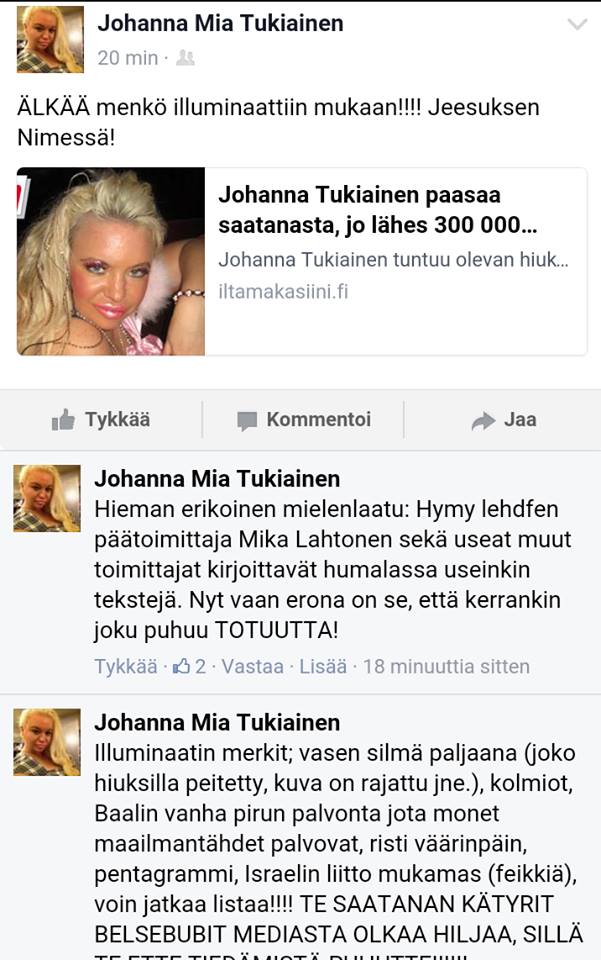Open the post author's profile picture
Screen dimensions: 601x960
click(x=50, y=39)
